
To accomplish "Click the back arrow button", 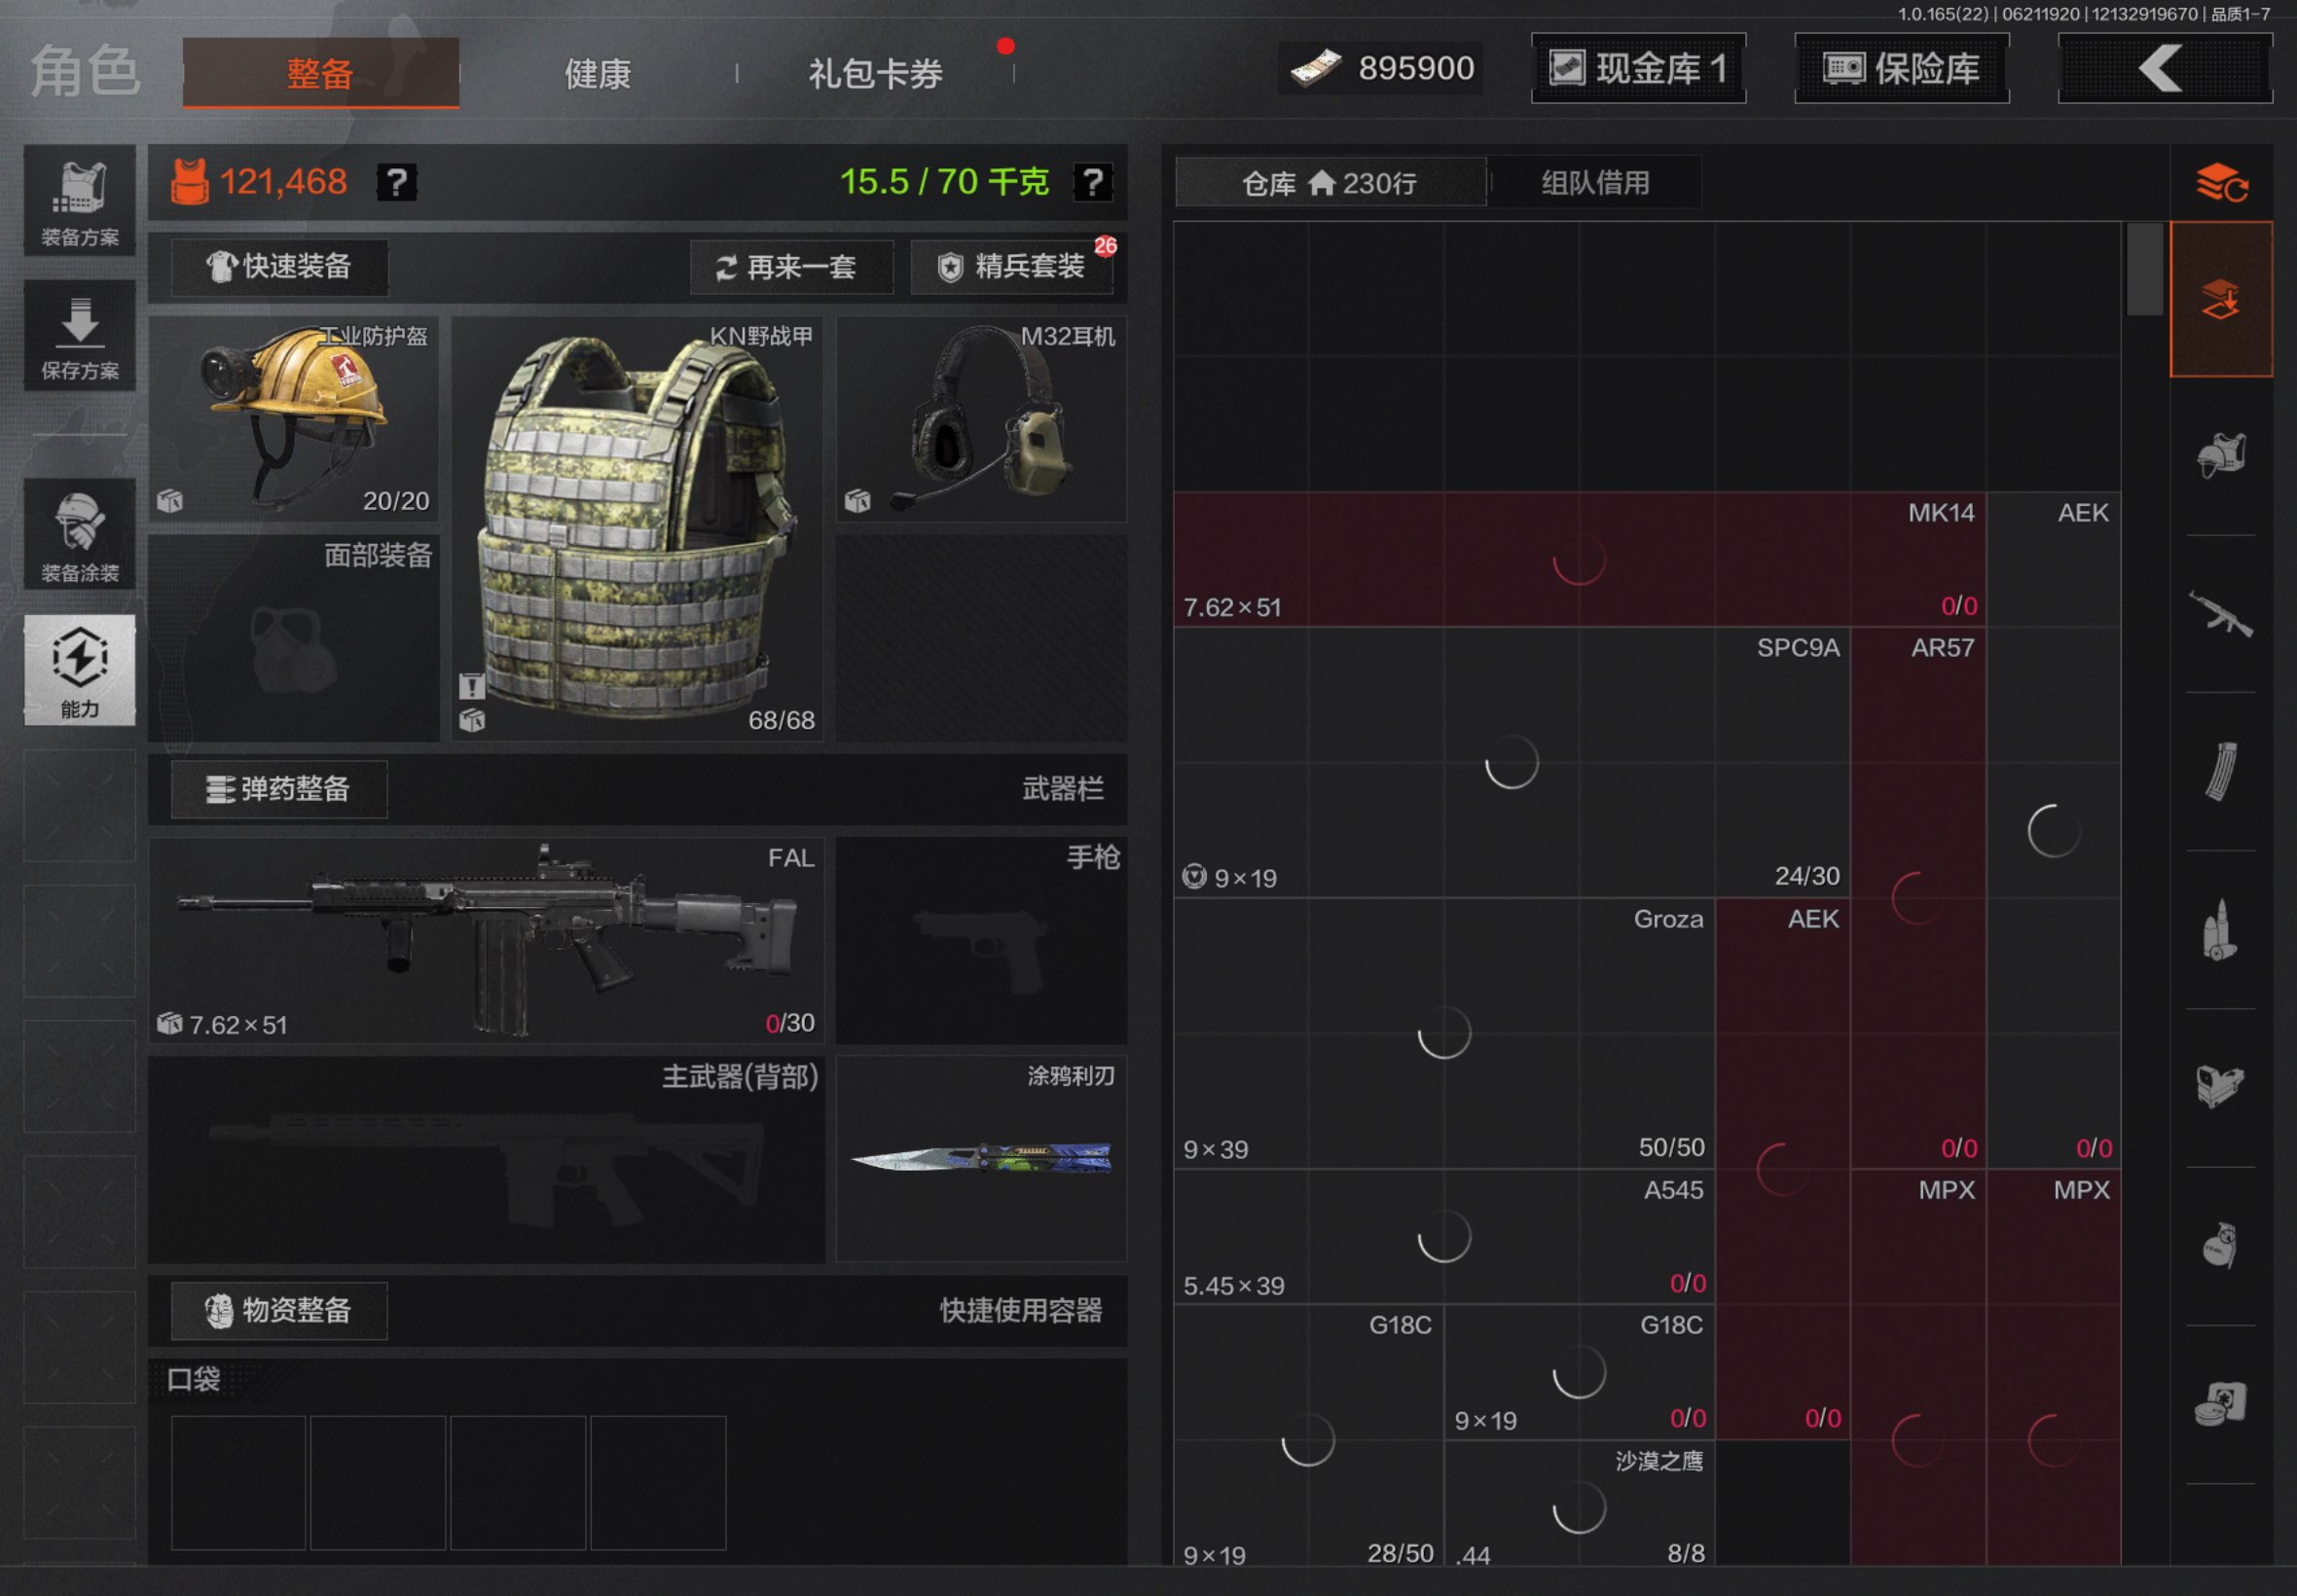I will point(2165,68).
